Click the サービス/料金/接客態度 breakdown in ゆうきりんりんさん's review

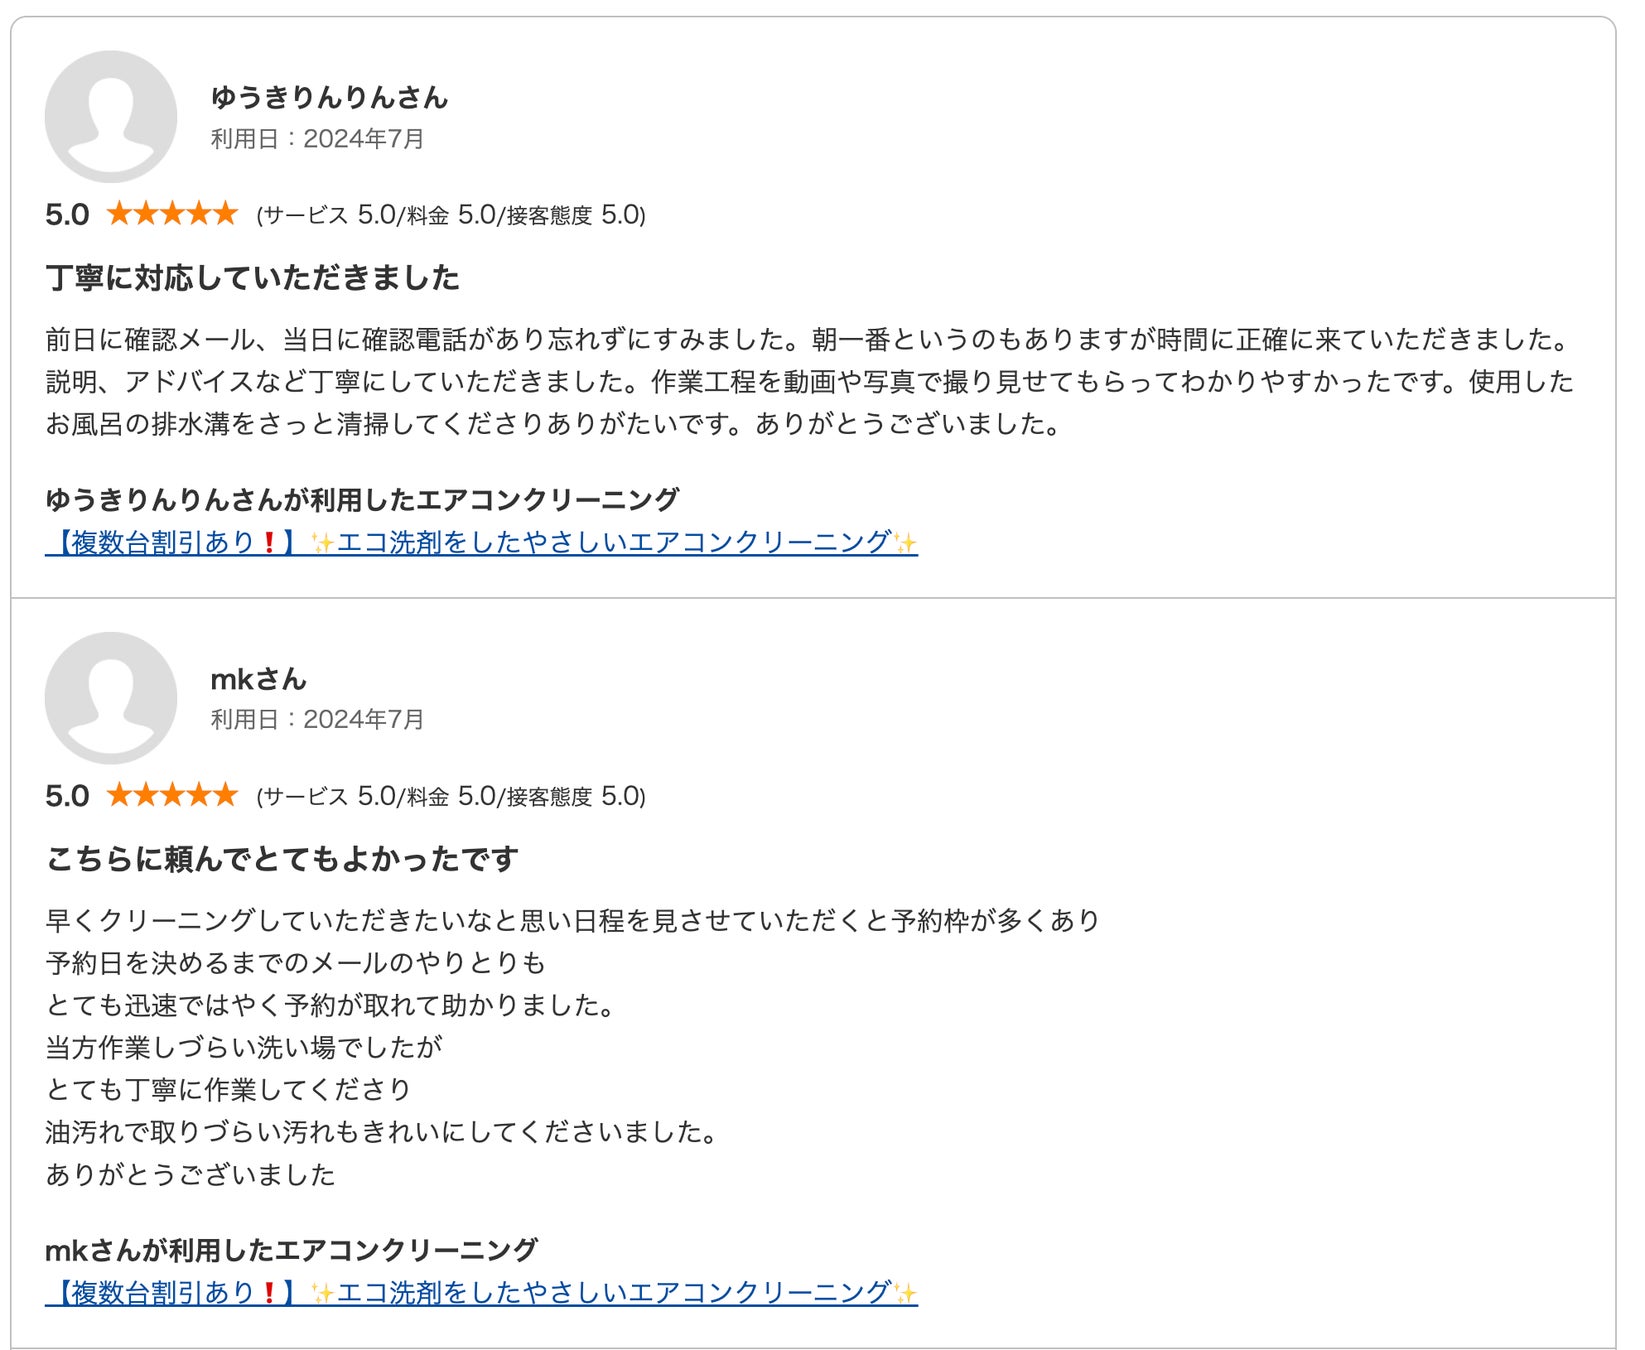point(451,215)
